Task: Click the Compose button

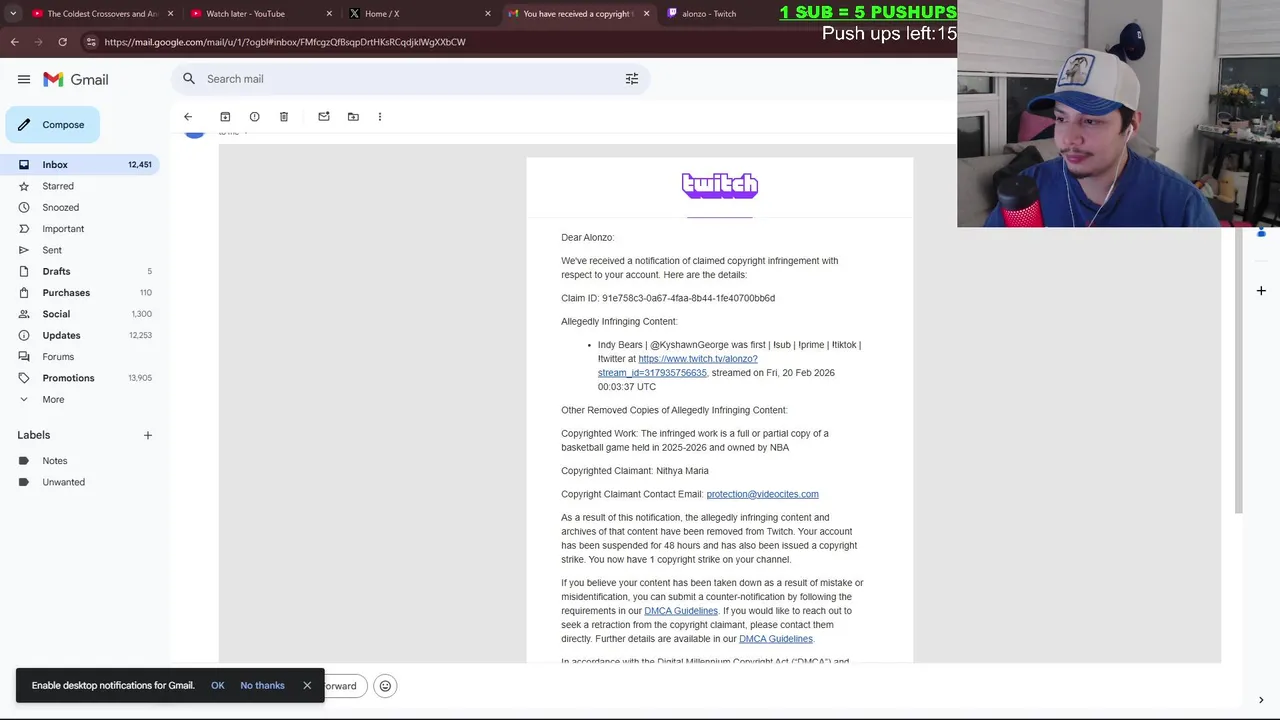Action: 52,125
